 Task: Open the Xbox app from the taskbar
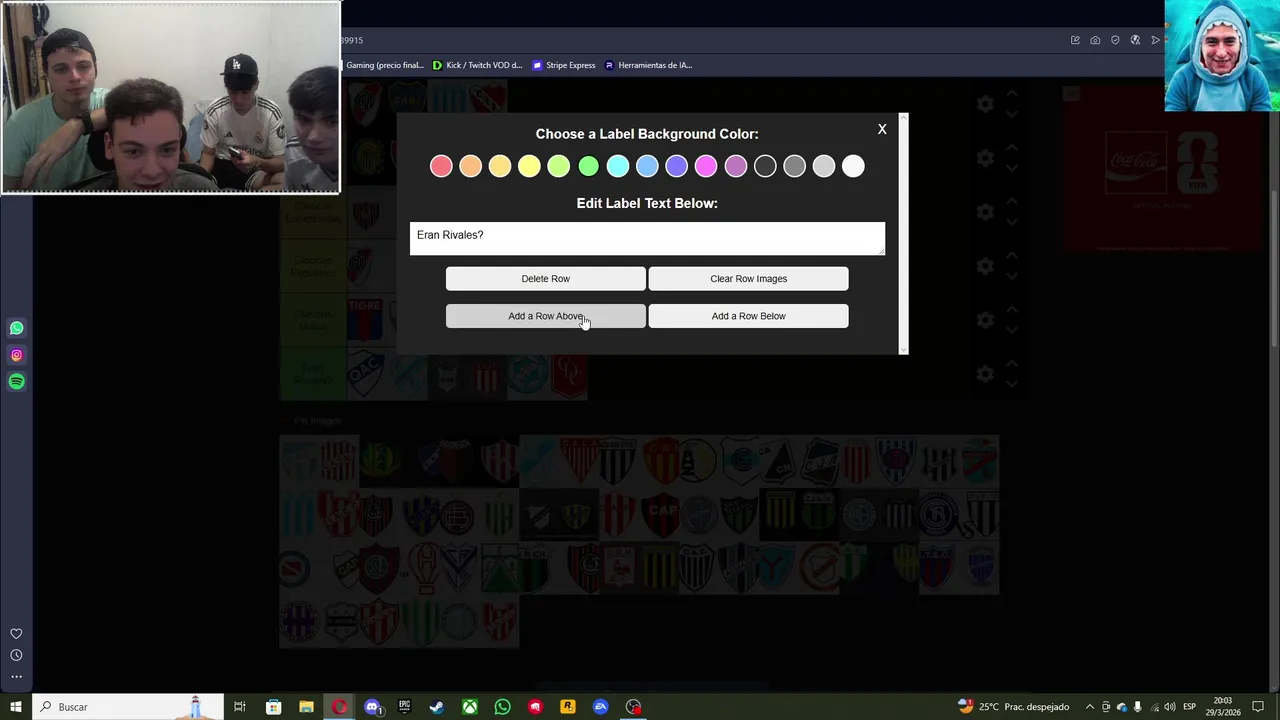470,707
